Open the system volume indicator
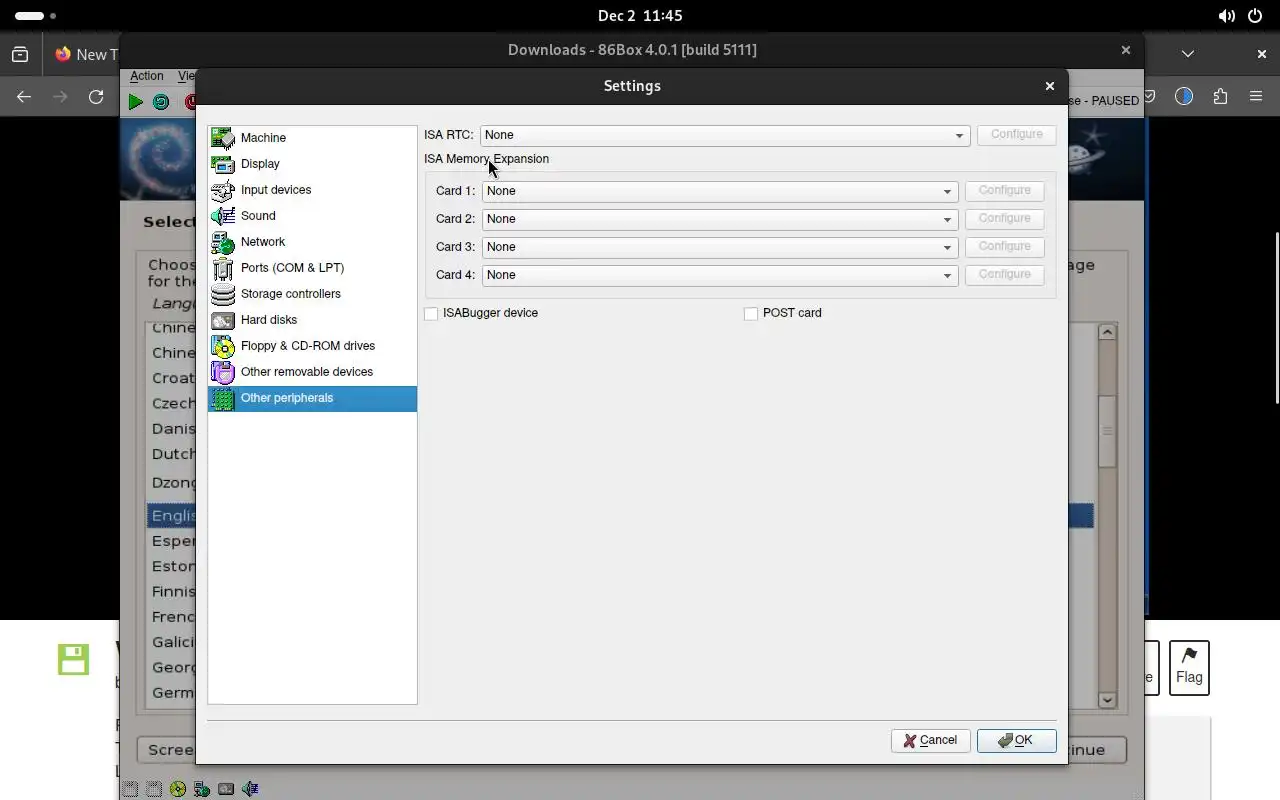The height and width of the screenshot is (800, 1280). click(1226, 16)
